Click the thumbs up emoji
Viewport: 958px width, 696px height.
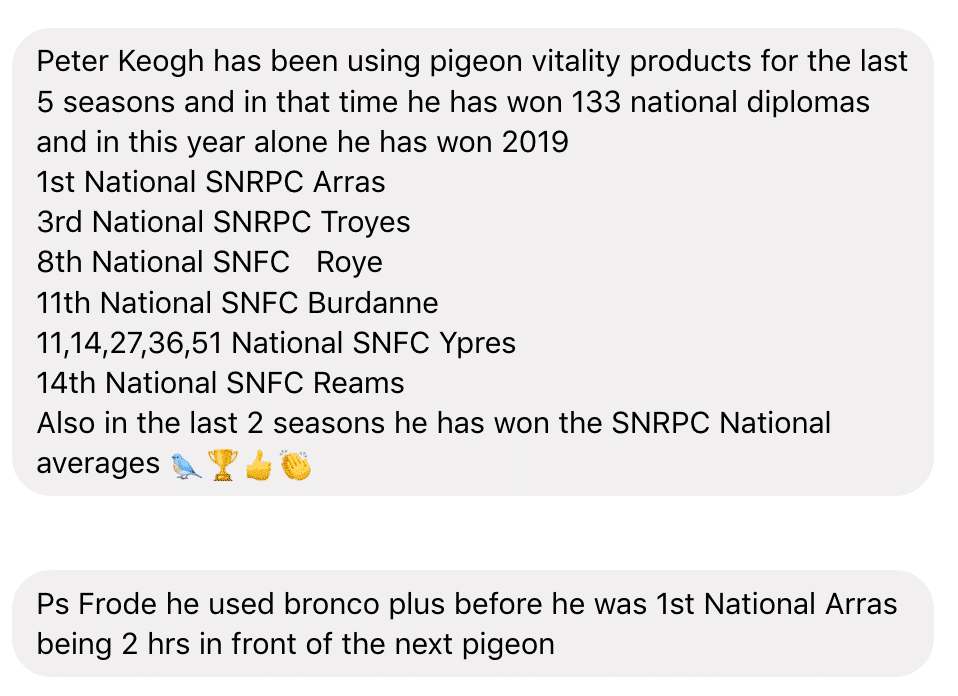pyautogui.click(x=258, y=464)
